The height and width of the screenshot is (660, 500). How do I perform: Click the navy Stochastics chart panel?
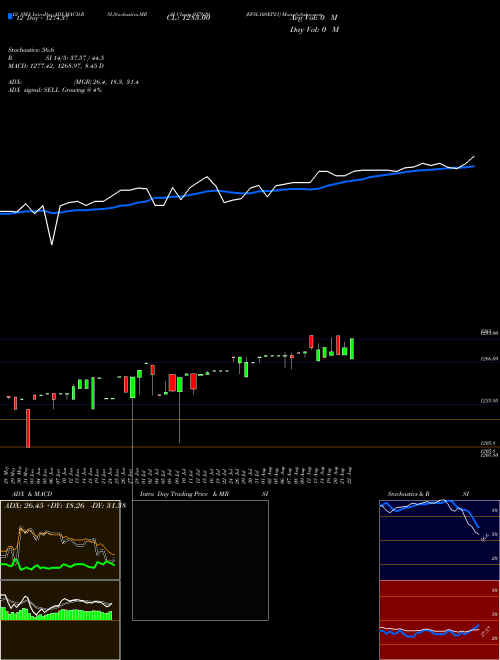coord(439,540)
